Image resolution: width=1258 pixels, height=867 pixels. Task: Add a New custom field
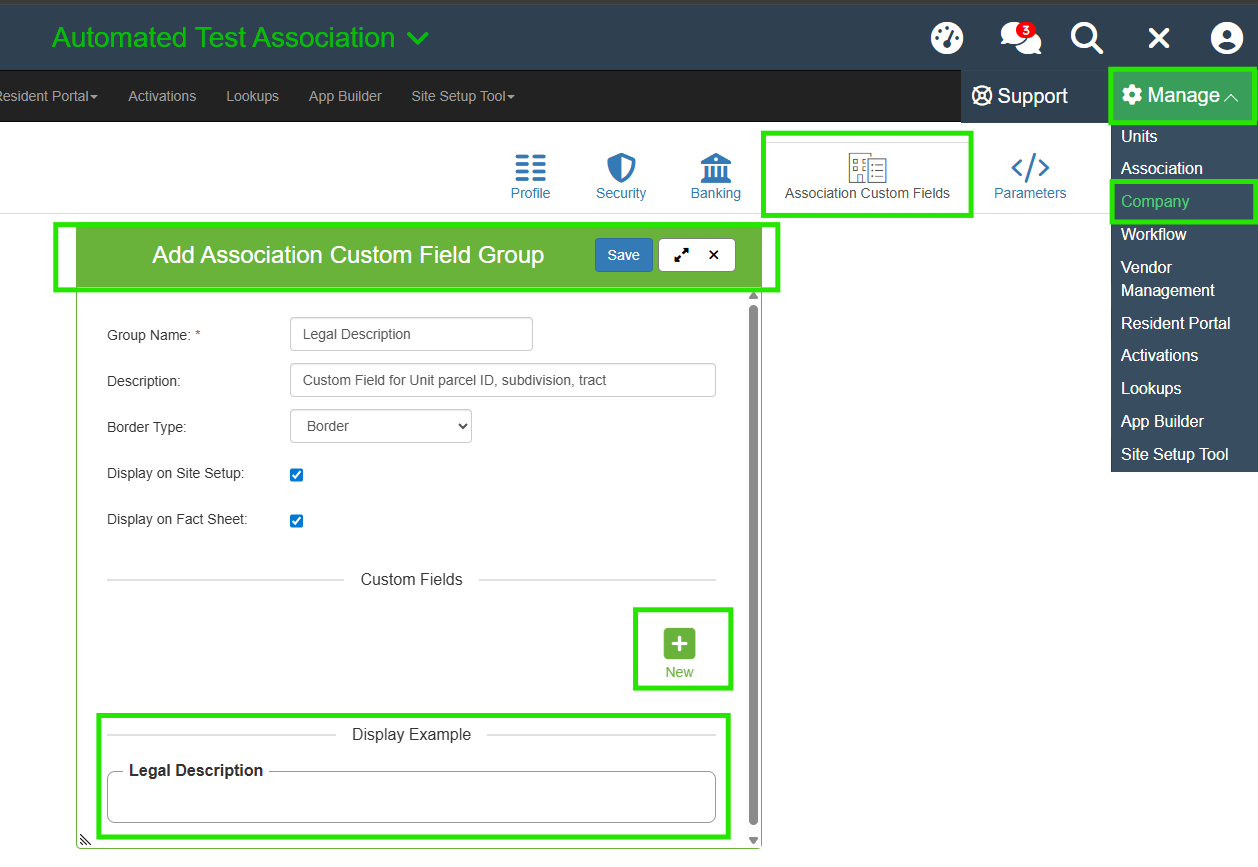click(679, 651)
